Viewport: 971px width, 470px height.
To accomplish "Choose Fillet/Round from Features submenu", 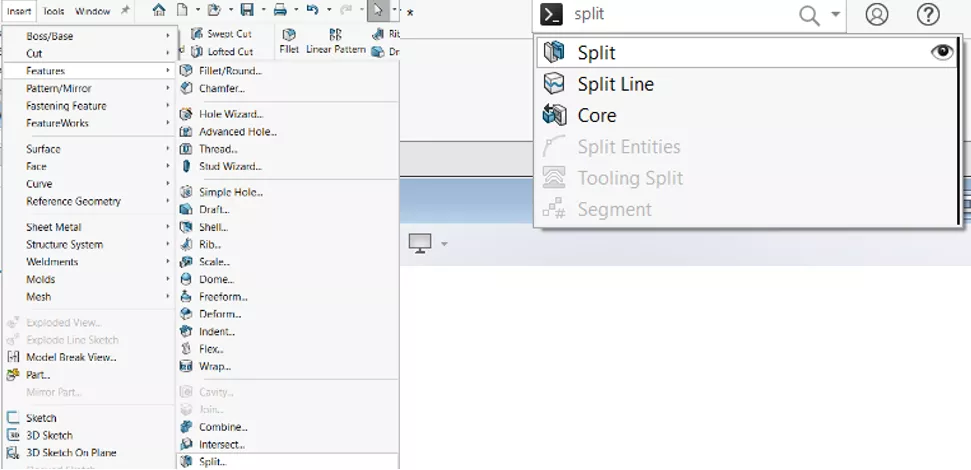I will coord(287,71).
